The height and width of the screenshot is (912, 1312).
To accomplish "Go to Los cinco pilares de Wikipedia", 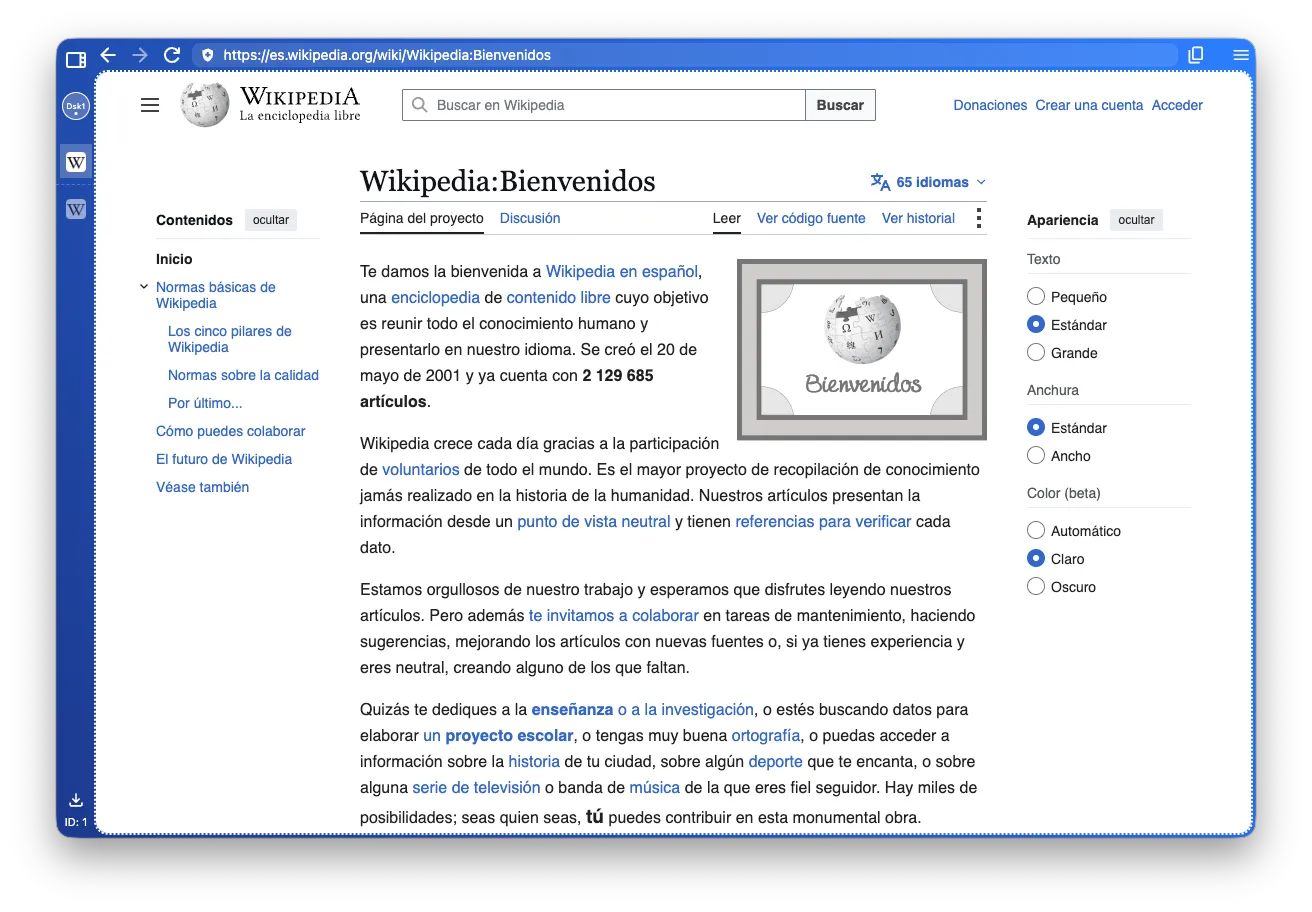I will [x=230, y=339].
